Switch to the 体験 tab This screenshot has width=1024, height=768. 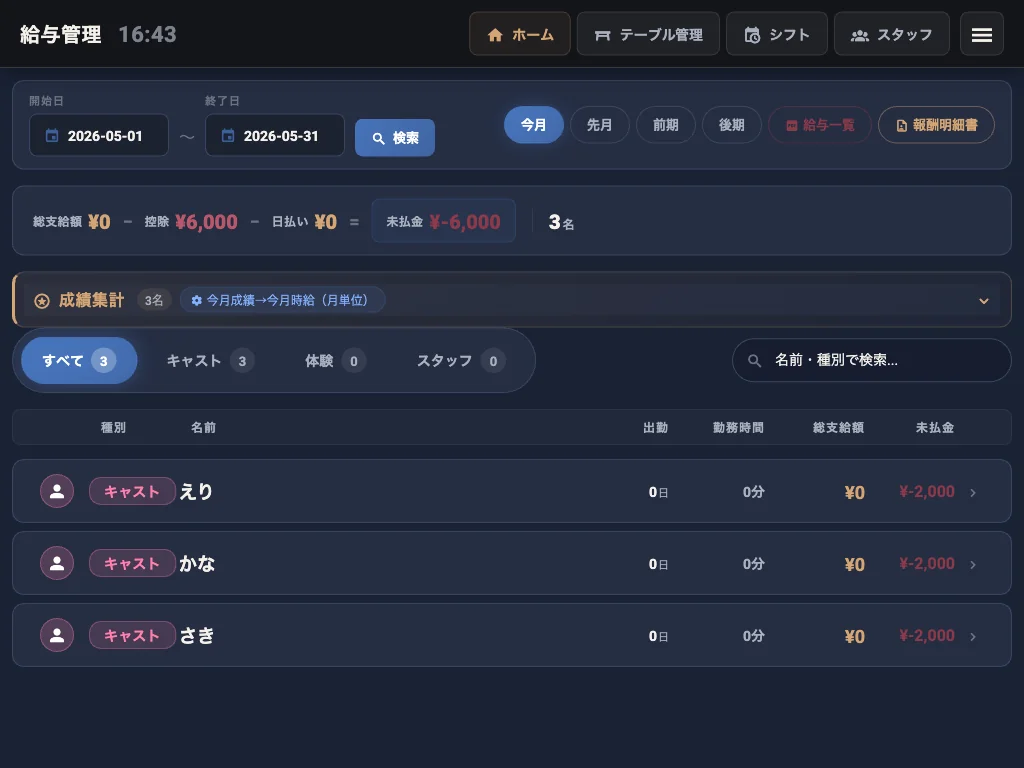click(x=335, y=360)
